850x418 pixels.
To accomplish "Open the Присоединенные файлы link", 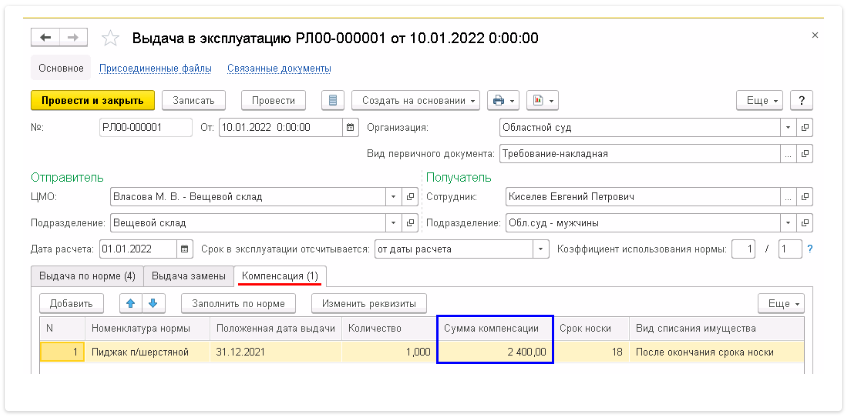I will click(x=155, y=69).
